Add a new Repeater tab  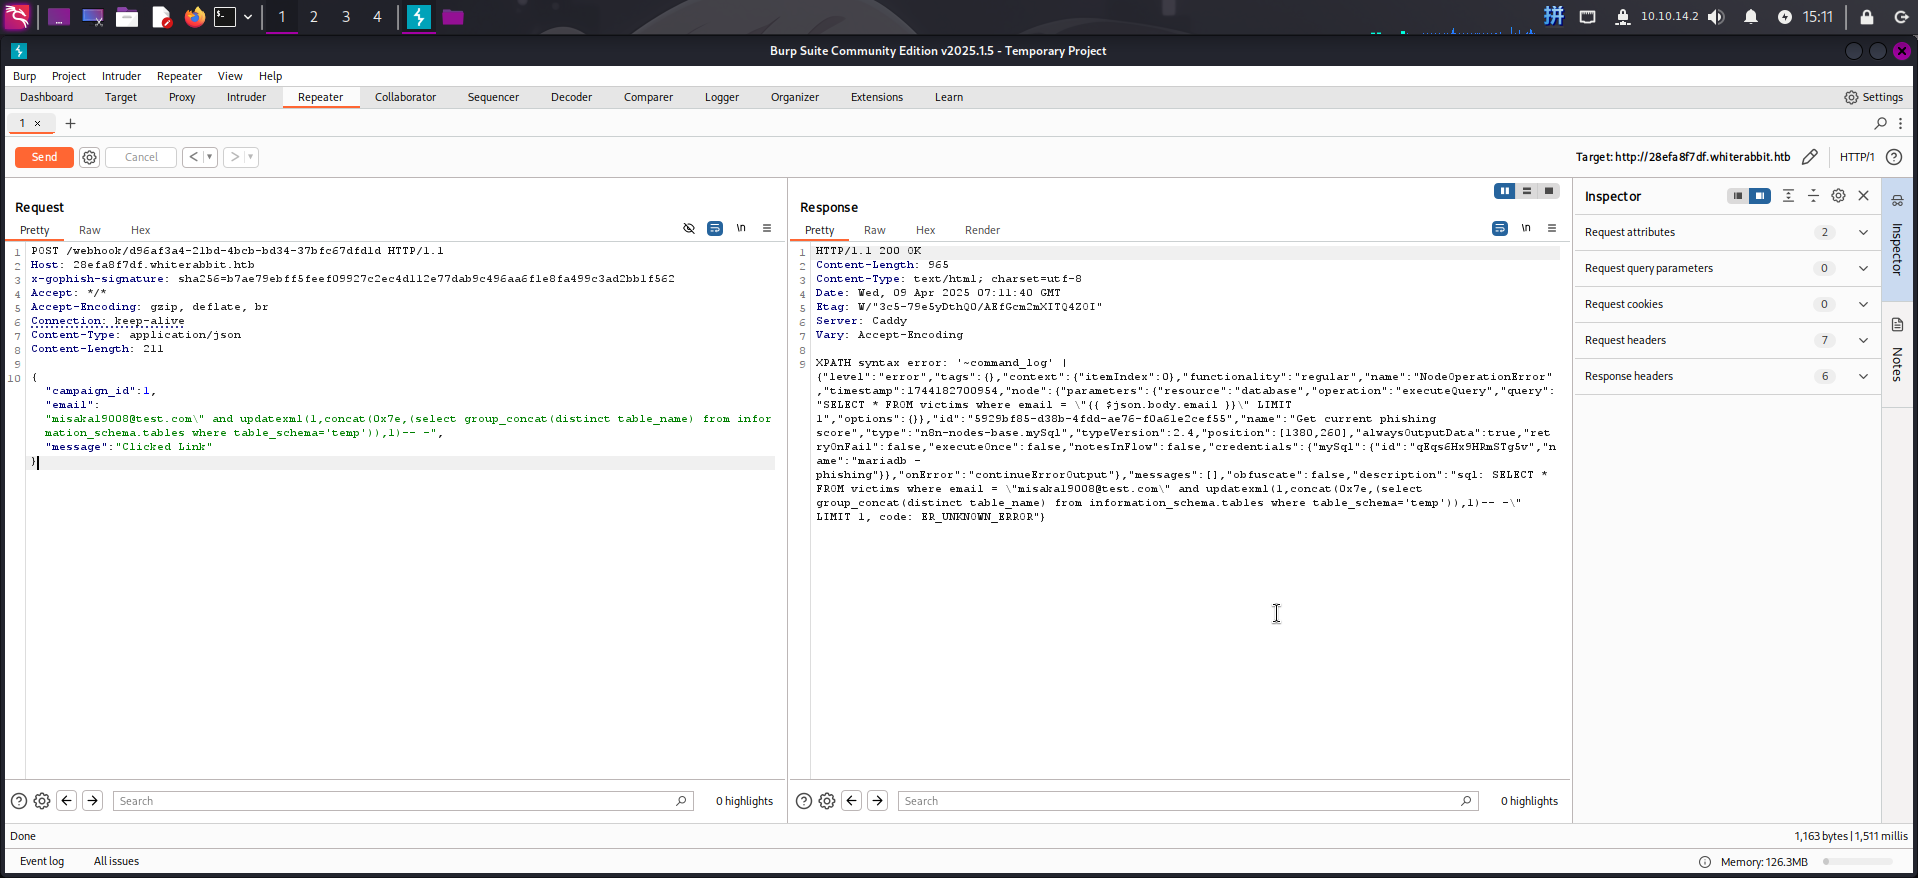point(70,123)
